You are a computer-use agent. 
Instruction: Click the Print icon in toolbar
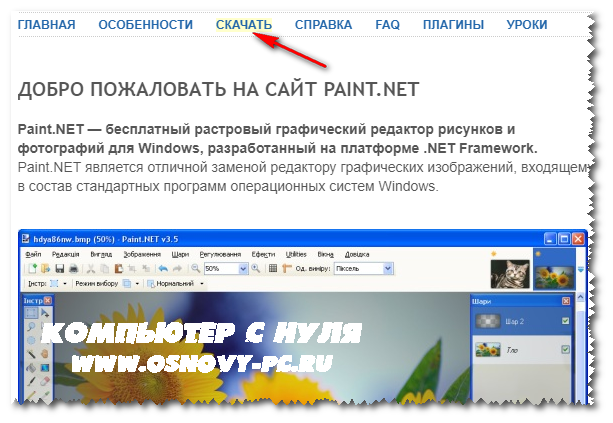[73, 269]
